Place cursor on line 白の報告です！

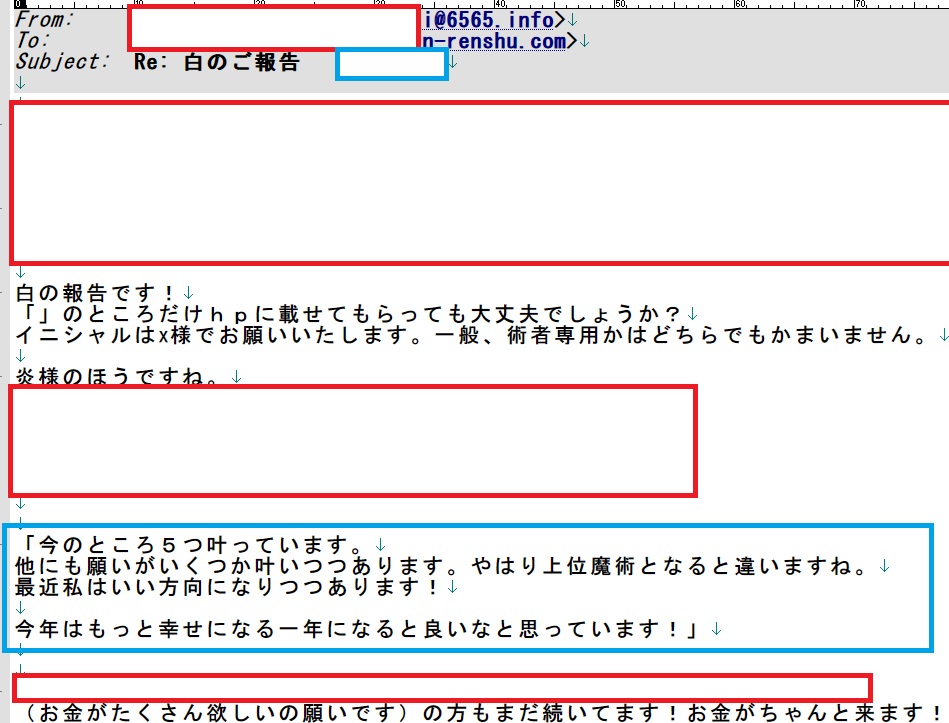click(96, 294)
